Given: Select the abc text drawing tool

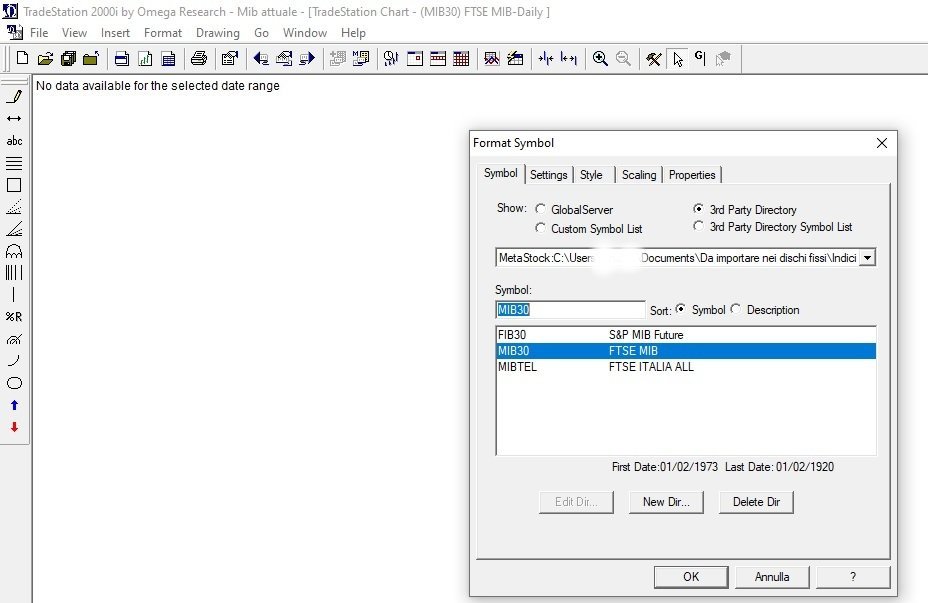Looking at the screenshot, I should coord(14,141).
